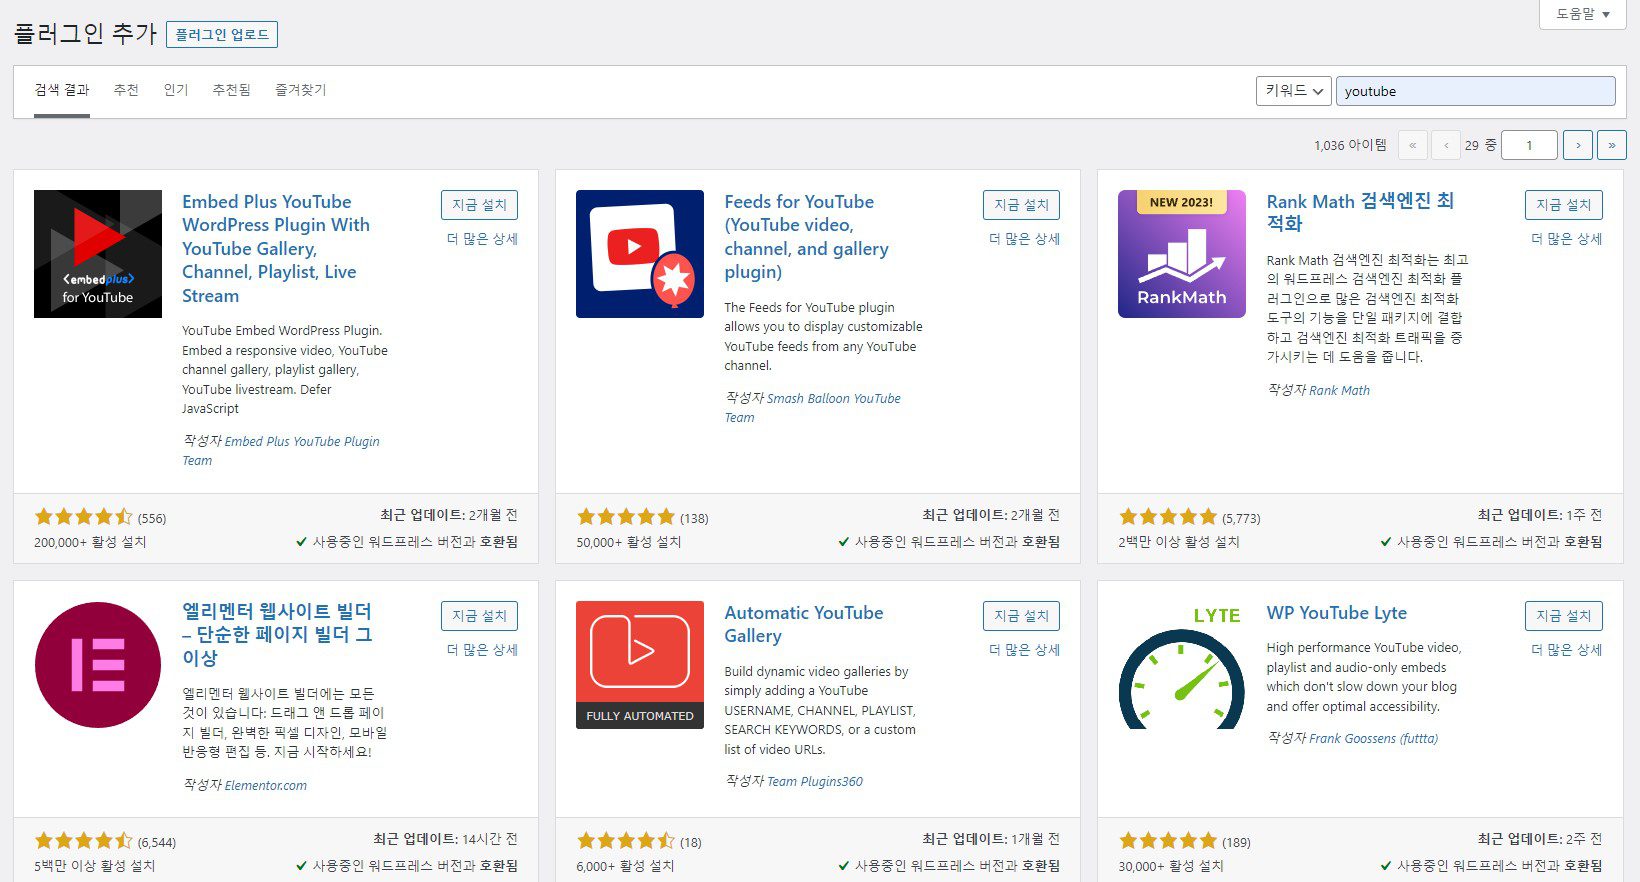
Task: Install Automatic YouTube Gallery with 지금 설치
Action: [x=1021, y=616]
